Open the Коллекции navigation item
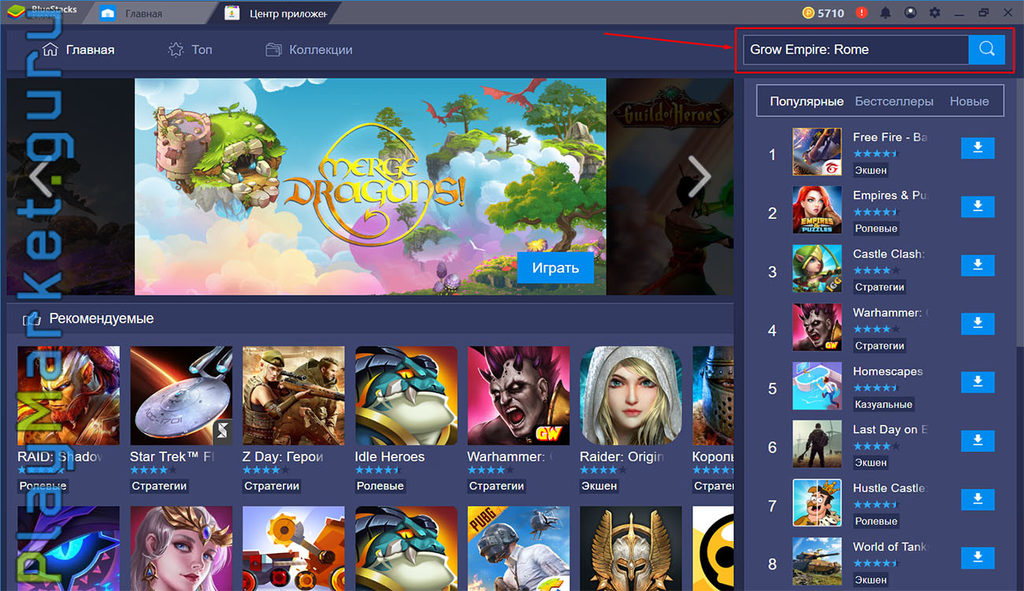Viewport: 1024px width, 591px height. 309,50
